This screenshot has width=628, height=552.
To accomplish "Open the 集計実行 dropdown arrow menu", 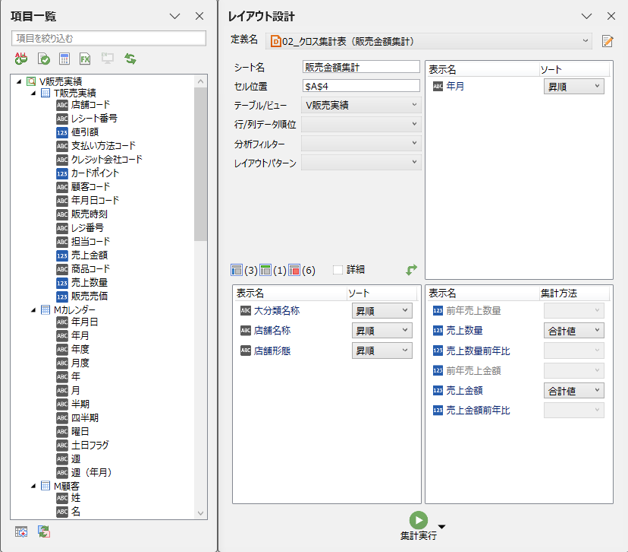I will pyautogui.click(x=441, y=527).
